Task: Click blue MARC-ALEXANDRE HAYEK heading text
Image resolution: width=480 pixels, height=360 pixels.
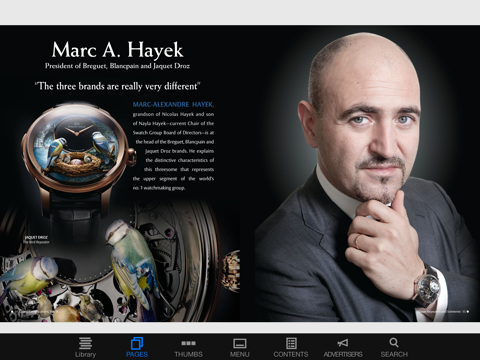Action: point(173,104)
